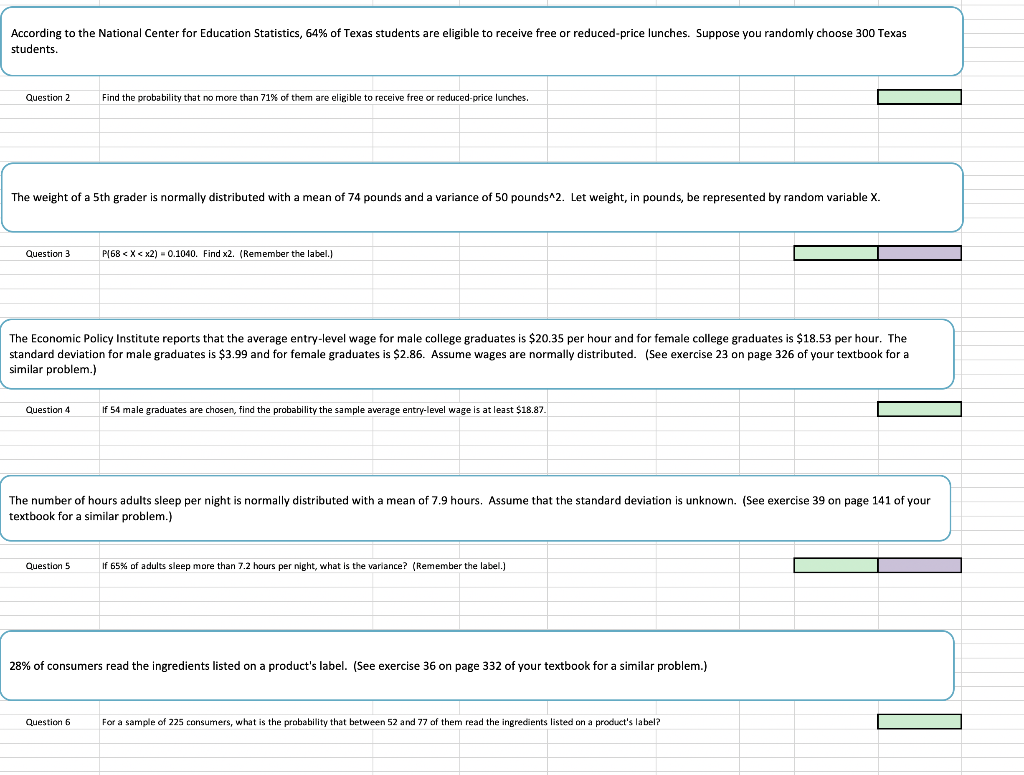Select the Economic Policy Institute text box
1024x775 pixels.
(x=477, y=354)
